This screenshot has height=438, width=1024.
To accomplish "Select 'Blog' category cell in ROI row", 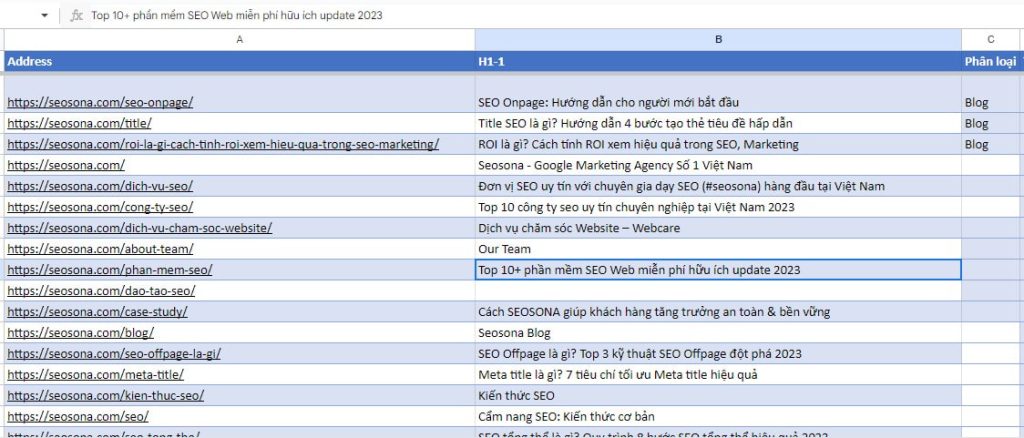I will 990,144.
